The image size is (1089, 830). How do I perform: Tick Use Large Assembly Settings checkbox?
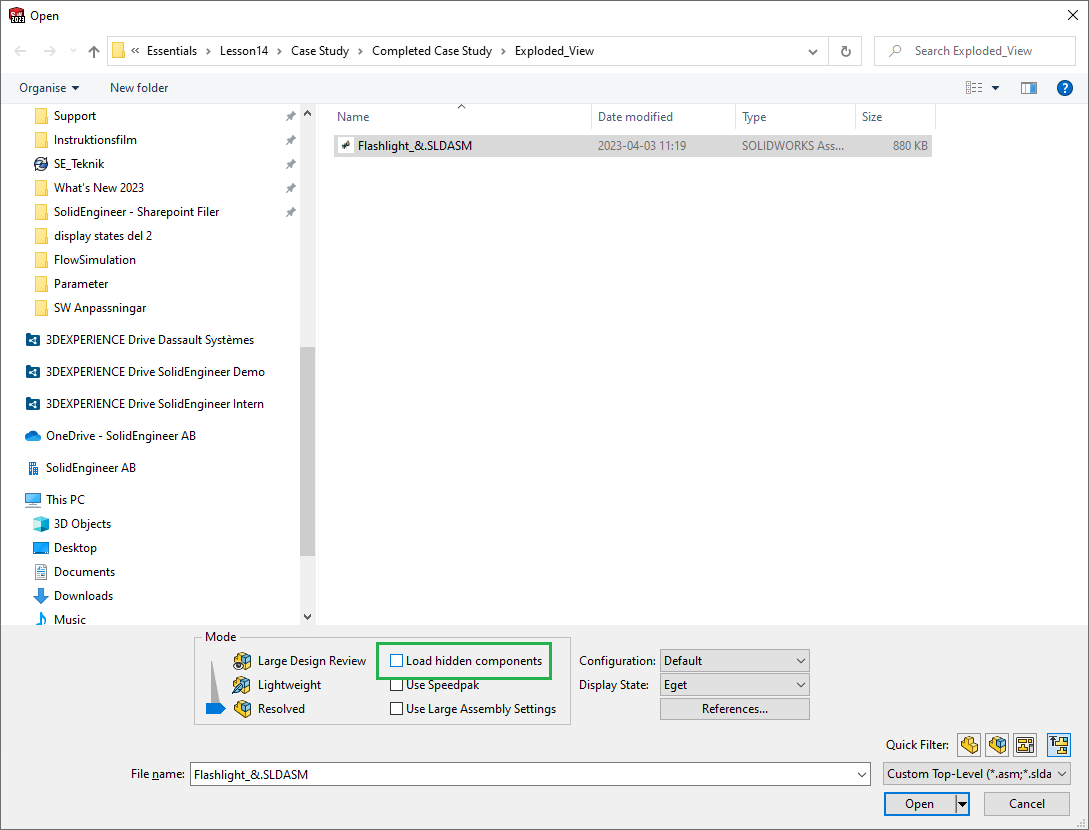click(397, 709)
